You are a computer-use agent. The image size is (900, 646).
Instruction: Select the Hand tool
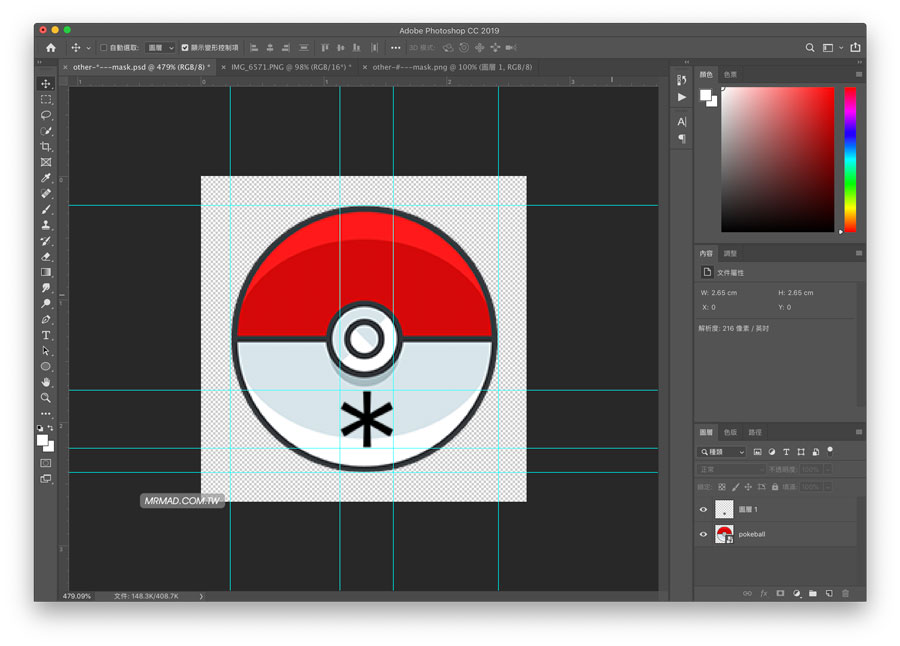(46, 382)
